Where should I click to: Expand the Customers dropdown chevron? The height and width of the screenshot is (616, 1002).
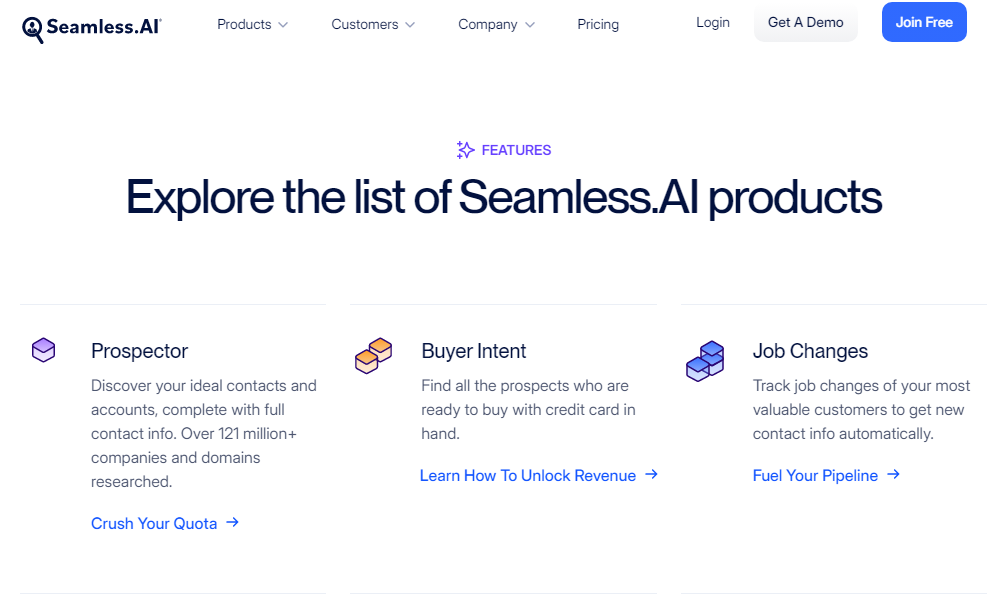coord(410,25)
